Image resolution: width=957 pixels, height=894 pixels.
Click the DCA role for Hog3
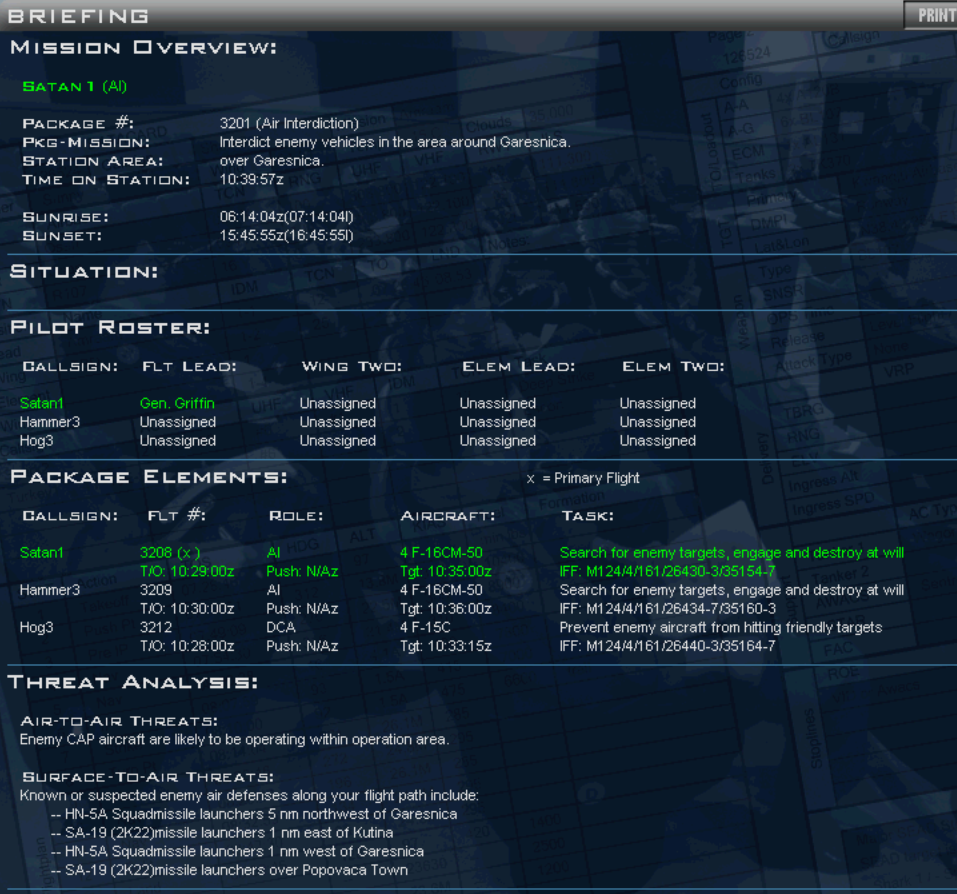click(281, 628)
